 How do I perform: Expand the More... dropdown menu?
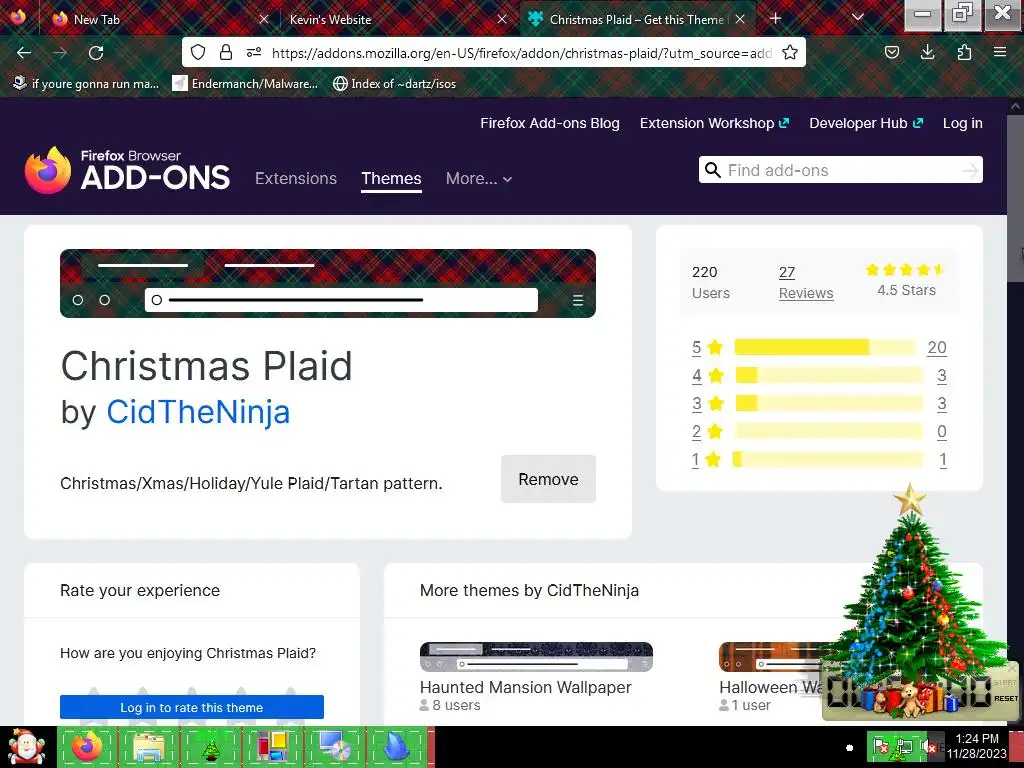(x=479, y=178)
